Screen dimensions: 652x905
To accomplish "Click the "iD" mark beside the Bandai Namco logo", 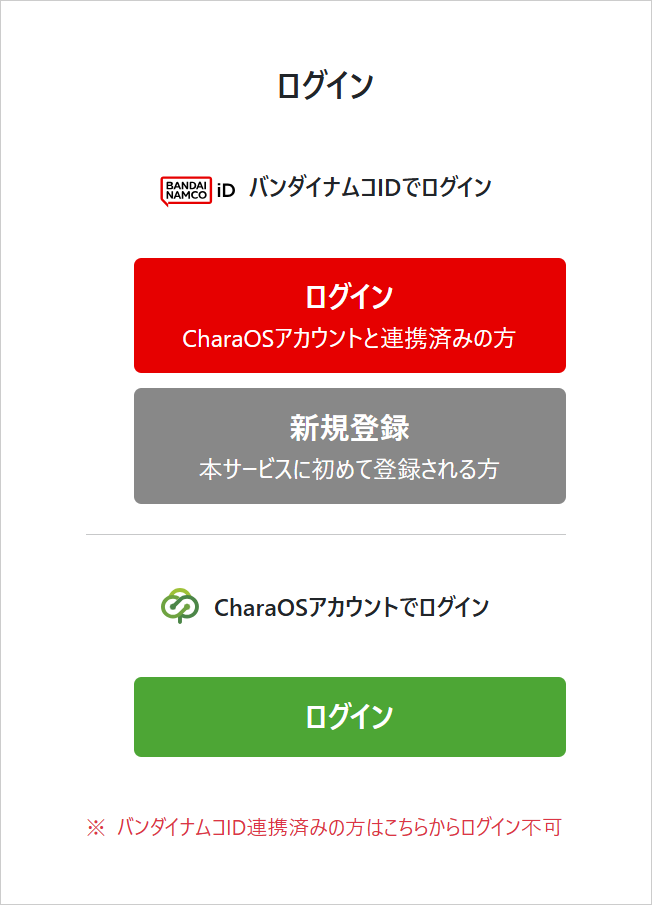I will click(226, 190).
